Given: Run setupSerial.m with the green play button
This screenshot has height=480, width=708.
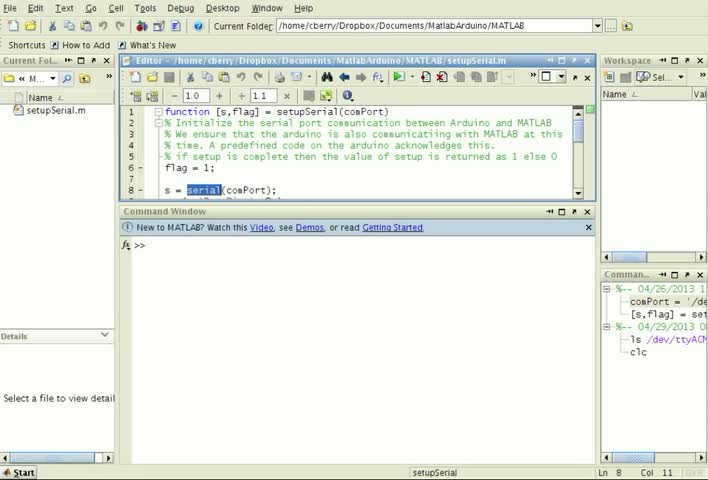Looking at the screenshot, I should pyautogui.click(x=399, y=77).
